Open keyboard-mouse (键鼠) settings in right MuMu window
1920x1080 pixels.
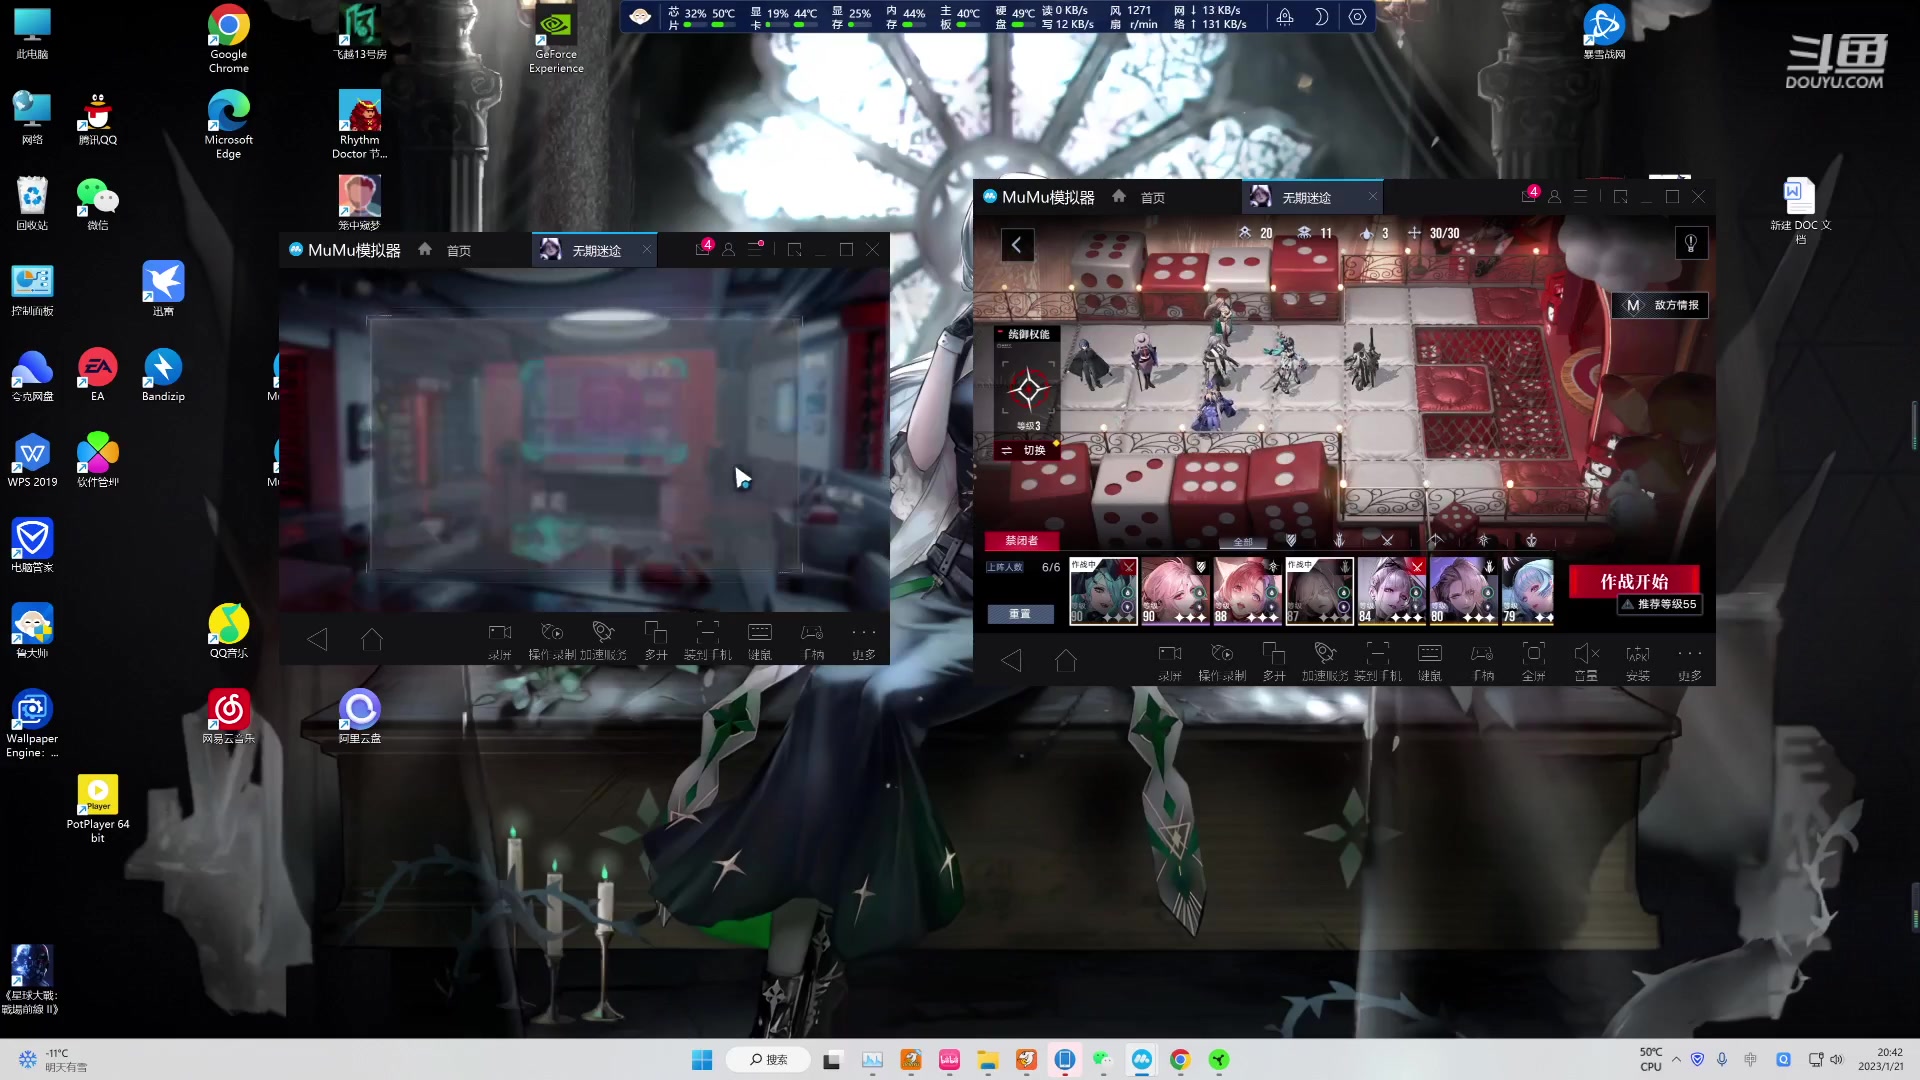[x=1430, y=662]
